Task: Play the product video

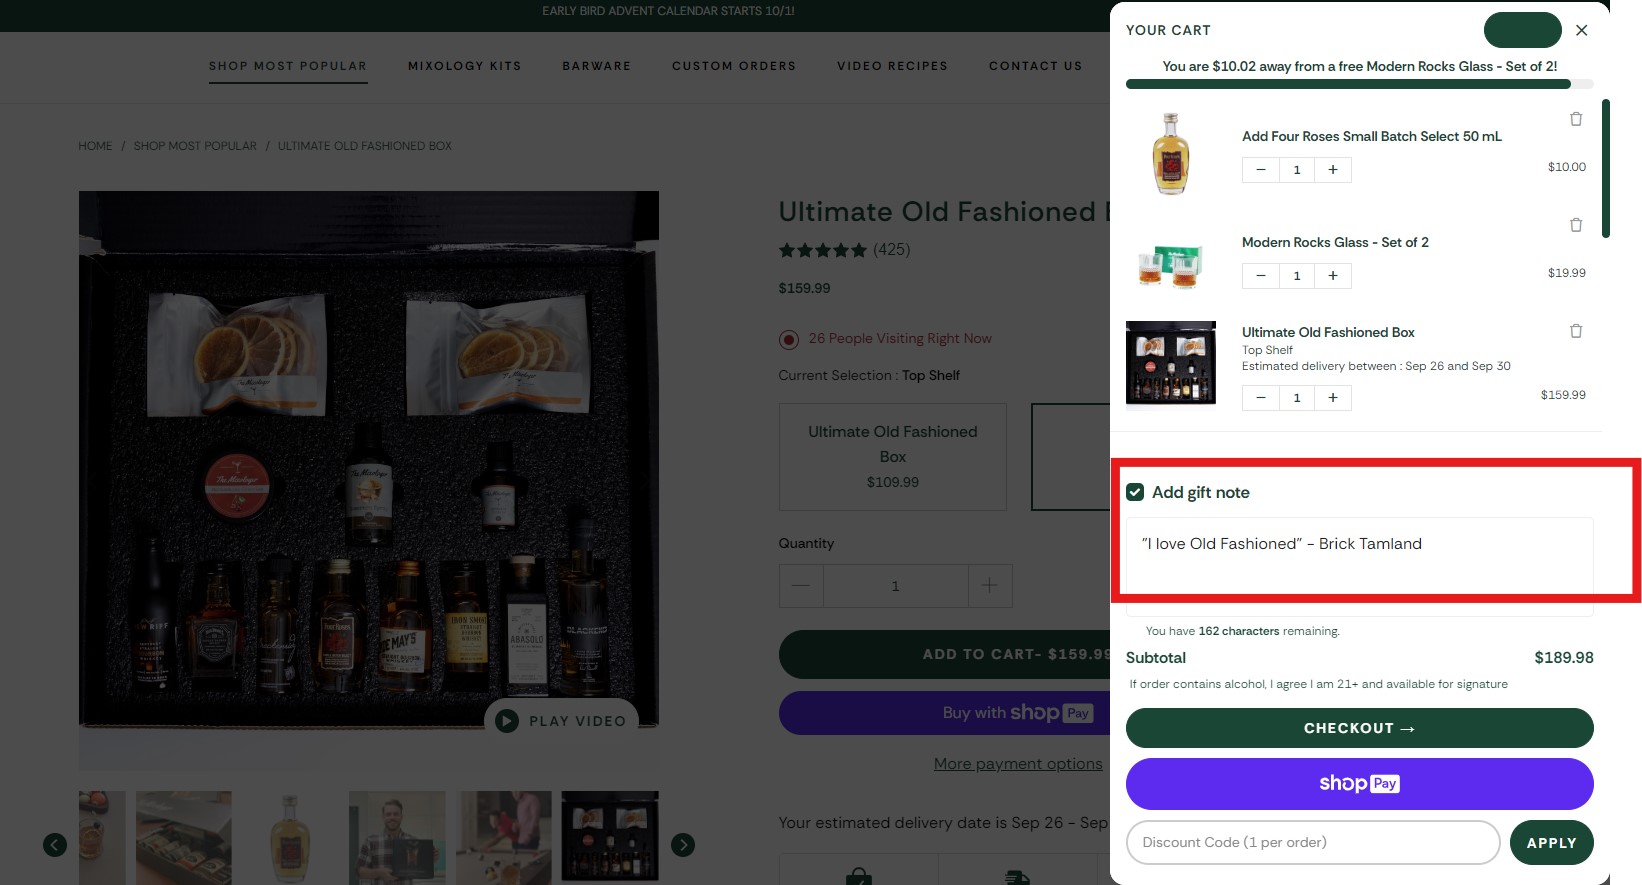Action: pos(561,720)
